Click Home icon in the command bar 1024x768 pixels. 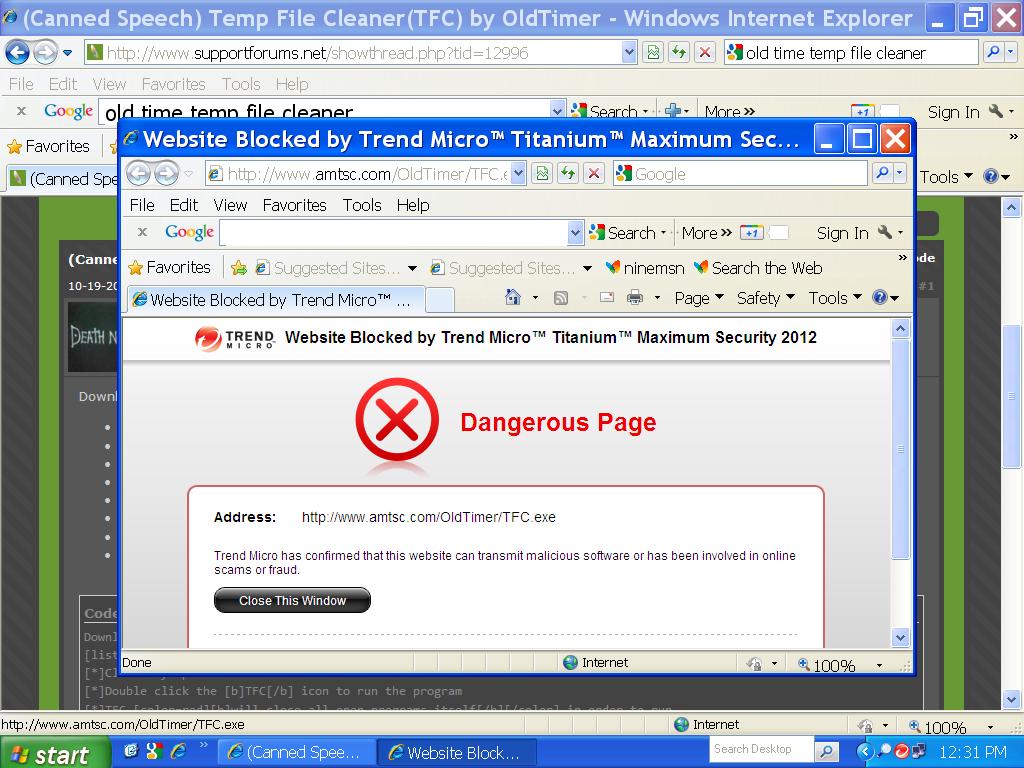(x=513, y=298)
